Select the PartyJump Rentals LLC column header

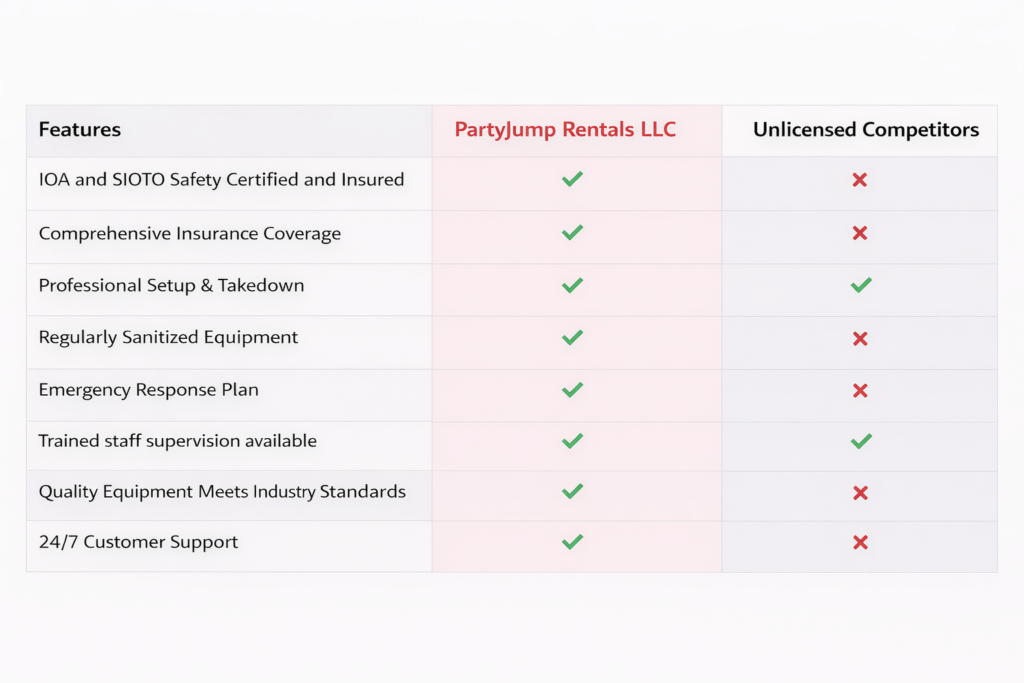pyautogui.click(x=565, y=130)
